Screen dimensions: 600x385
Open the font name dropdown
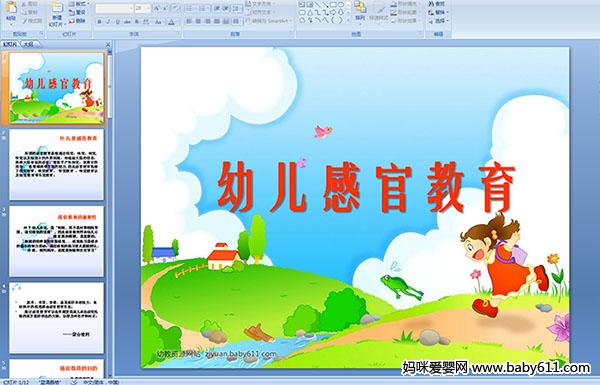[131, 8]
